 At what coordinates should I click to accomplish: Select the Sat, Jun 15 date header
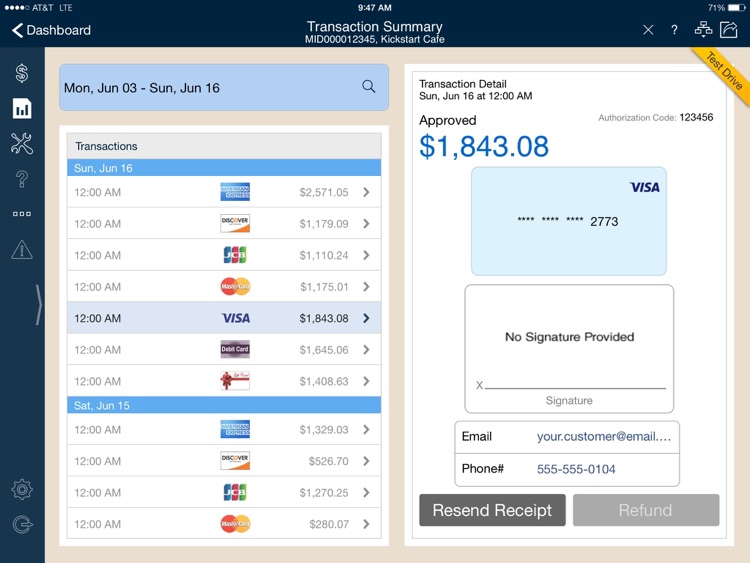[x=224, y=405]
